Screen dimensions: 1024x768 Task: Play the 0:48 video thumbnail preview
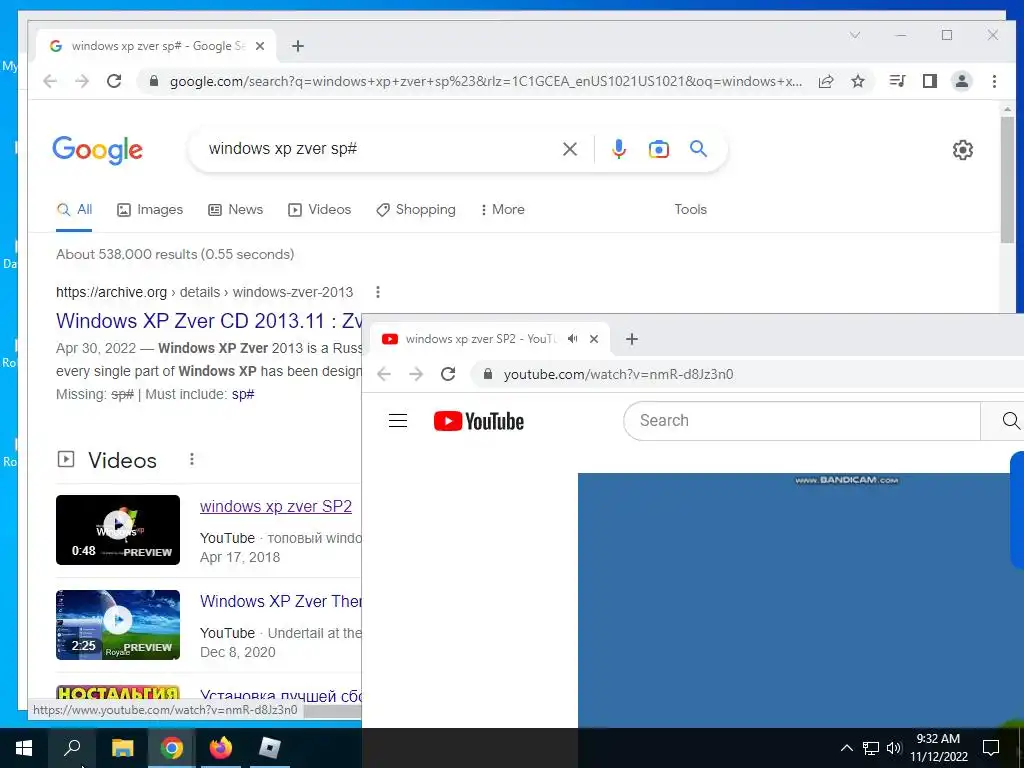118,530
